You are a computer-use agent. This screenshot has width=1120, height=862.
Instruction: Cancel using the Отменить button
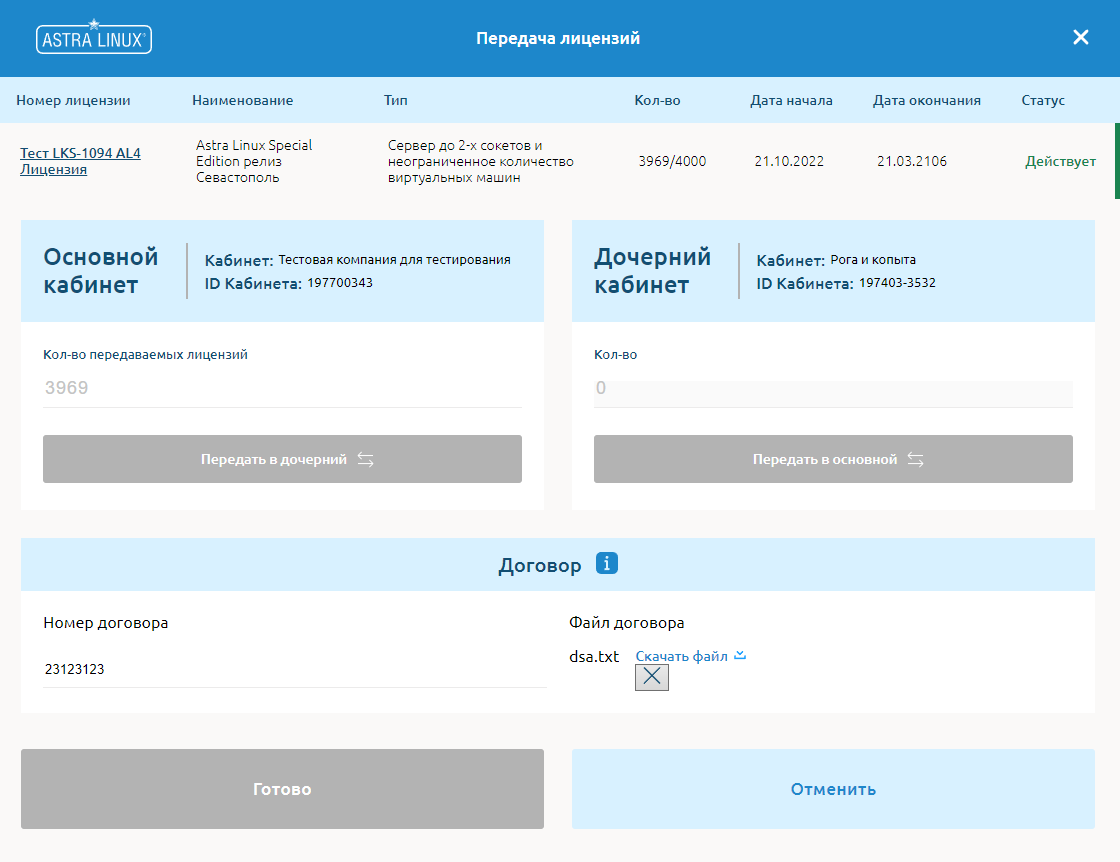(833, 789)
